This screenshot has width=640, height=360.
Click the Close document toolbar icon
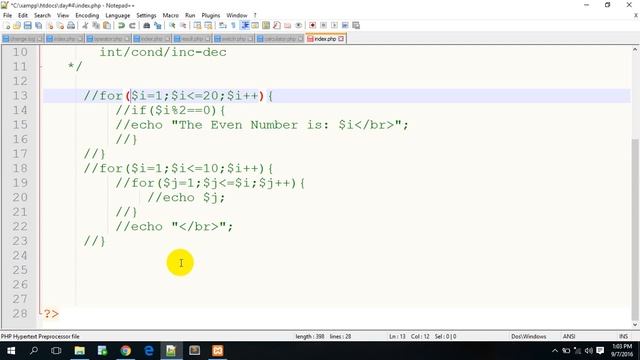coord(49,25)
